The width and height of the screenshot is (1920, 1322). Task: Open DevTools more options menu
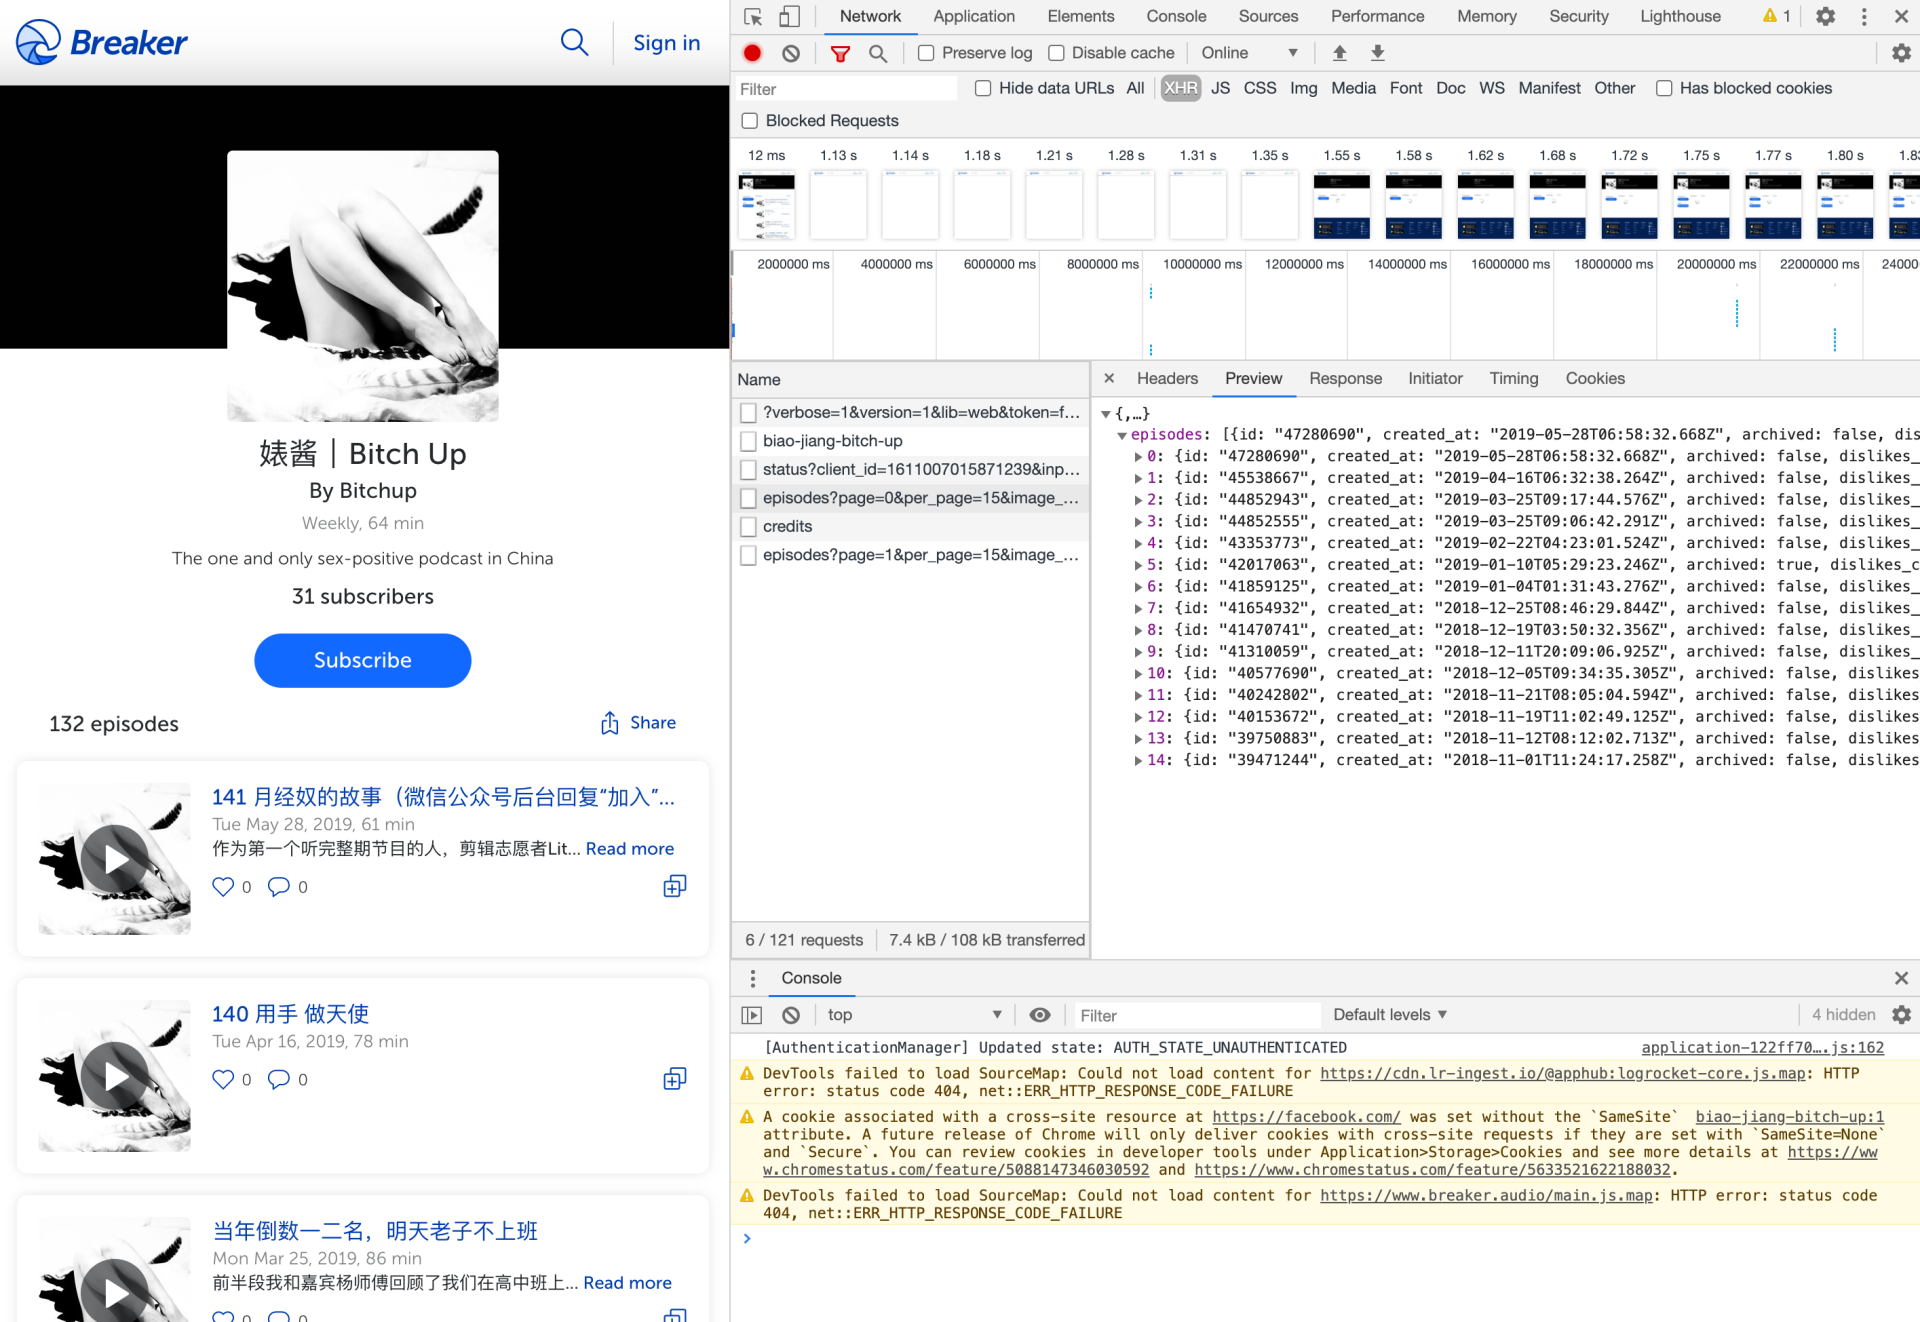click(x=1864, y=16)
